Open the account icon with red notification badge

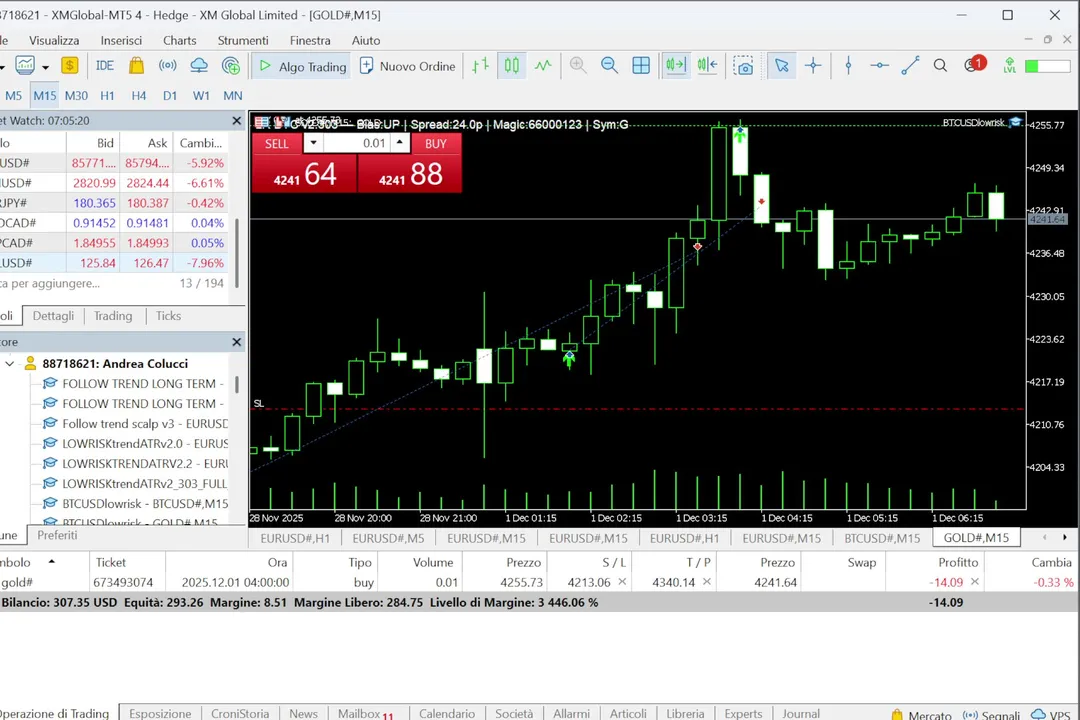[x=974, y=65]
